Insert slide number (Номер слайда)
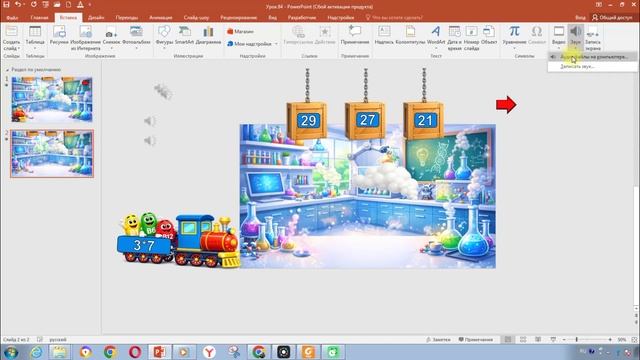This screenshot has height=360, width=640. click(x=471, y=38)
